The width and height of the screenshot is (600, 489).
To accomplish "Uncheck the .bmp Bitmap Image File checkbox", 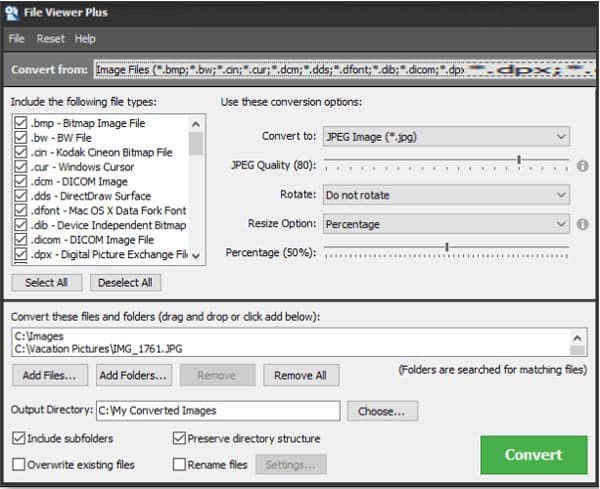I will click(x=21, y=123).
